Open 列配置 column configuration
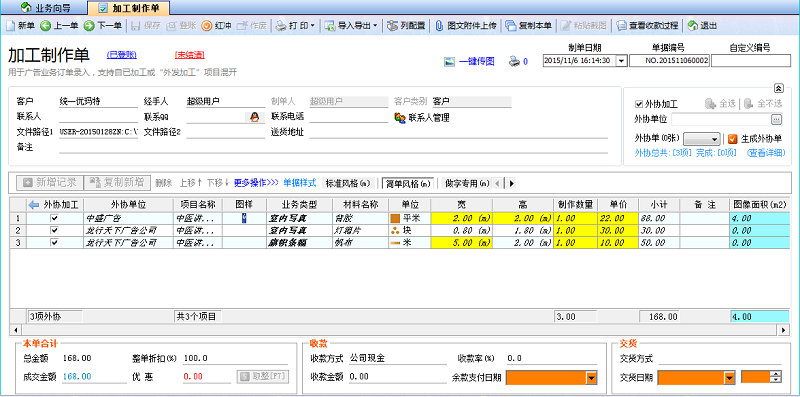The image size is (800, 397). click(406, 26)
